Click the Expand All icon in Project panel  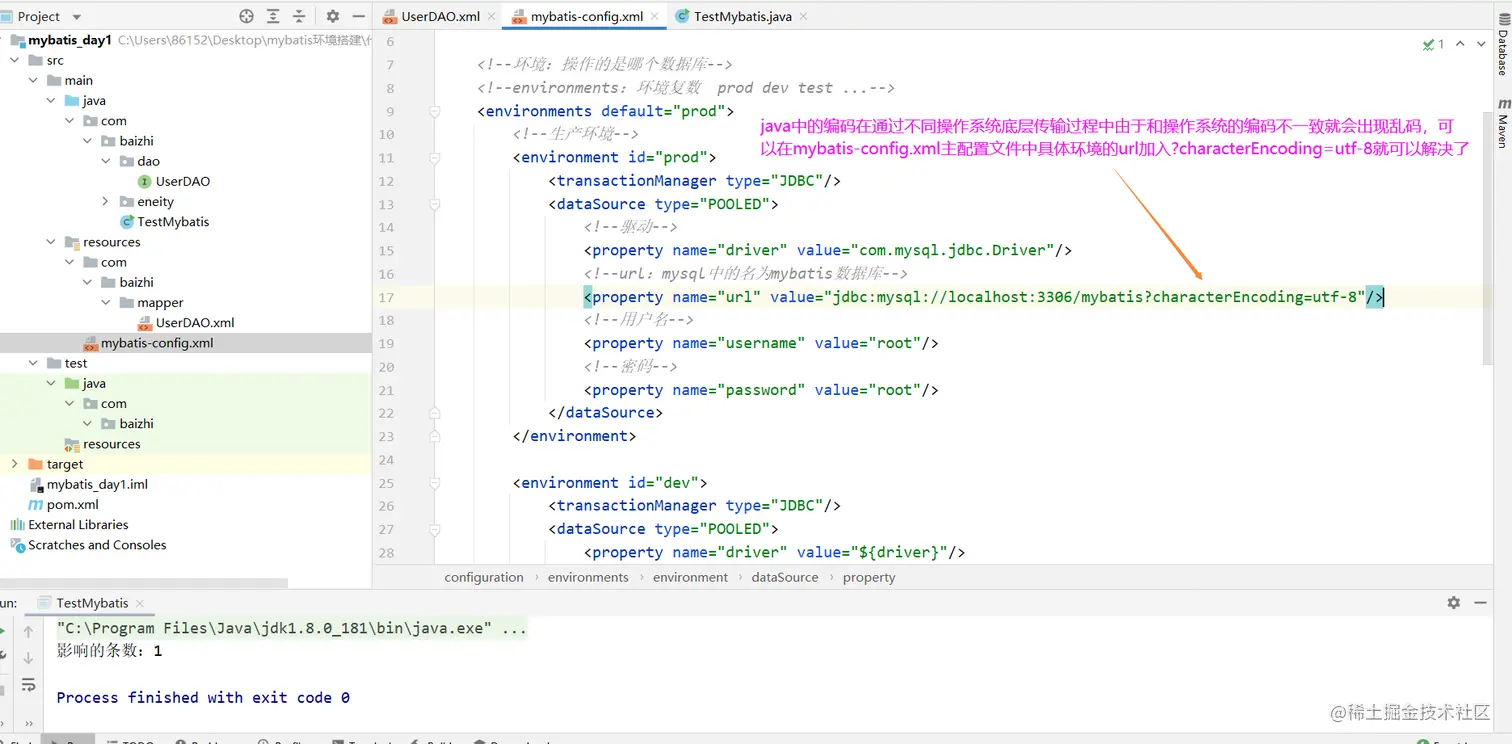273,16
